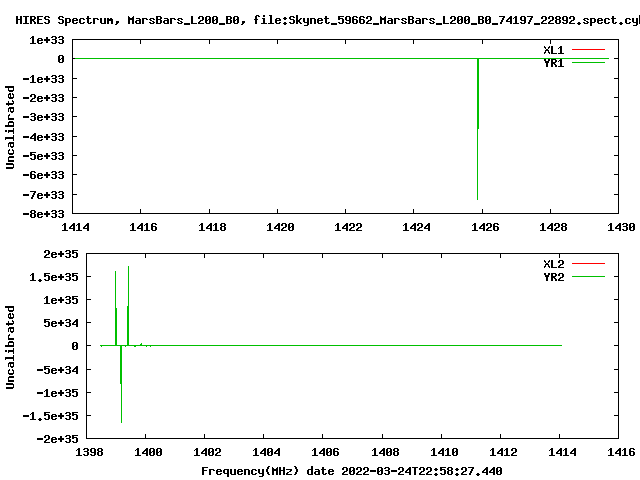
Task: Click the green YR2 legend line sample
Action: pos(588,276)
